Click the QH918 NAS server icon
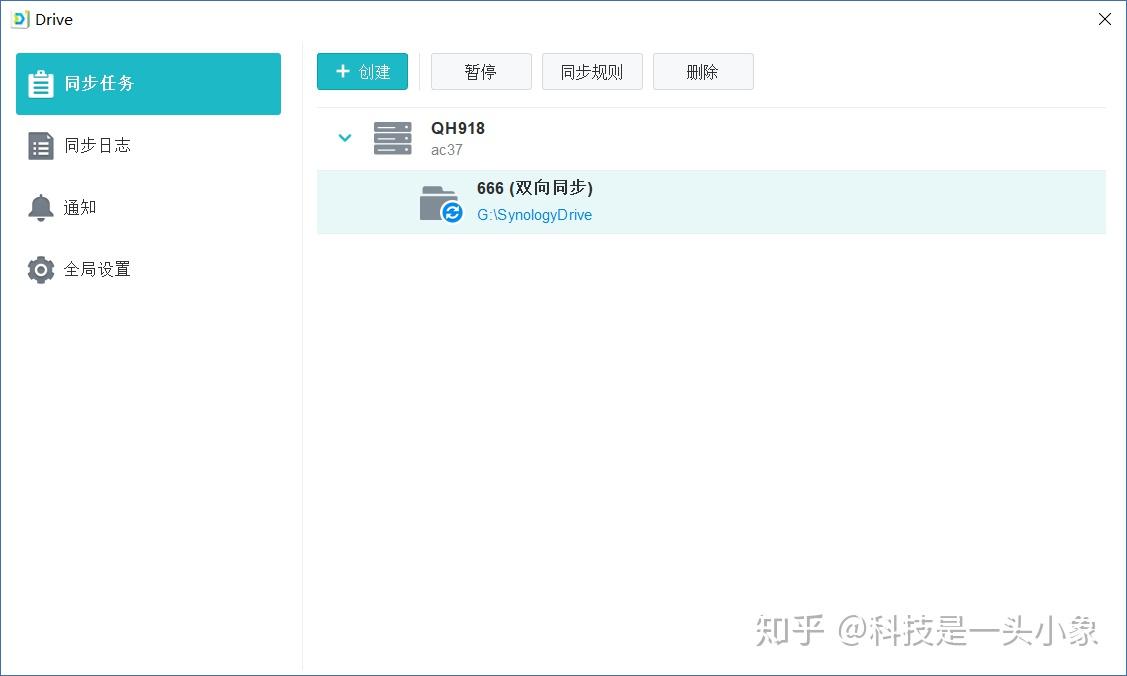Screen dimensions: 1127x676 [x=392, y=138]
